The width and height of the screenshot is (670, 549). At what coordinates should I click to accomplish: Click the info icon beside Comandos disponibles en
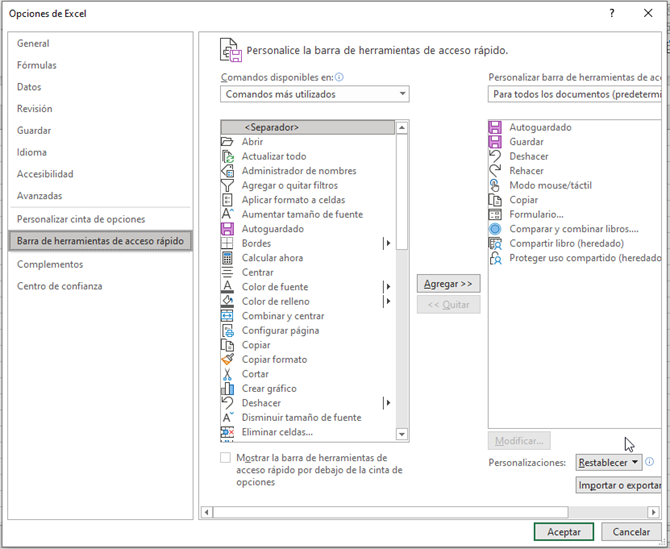pos(339,77)
